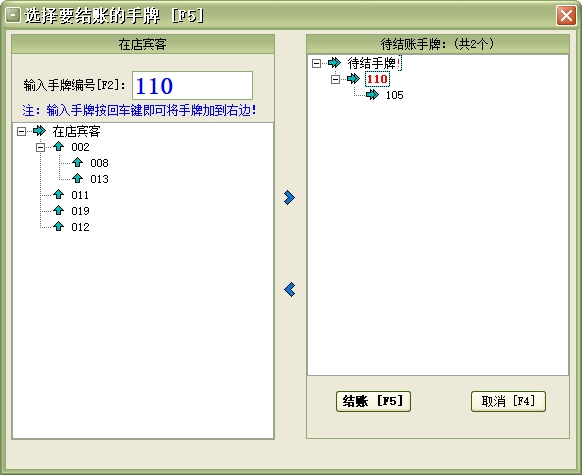Click the 结账 [F5] checkout button
The width and height of the screenshot is (582, 475).
373,401
